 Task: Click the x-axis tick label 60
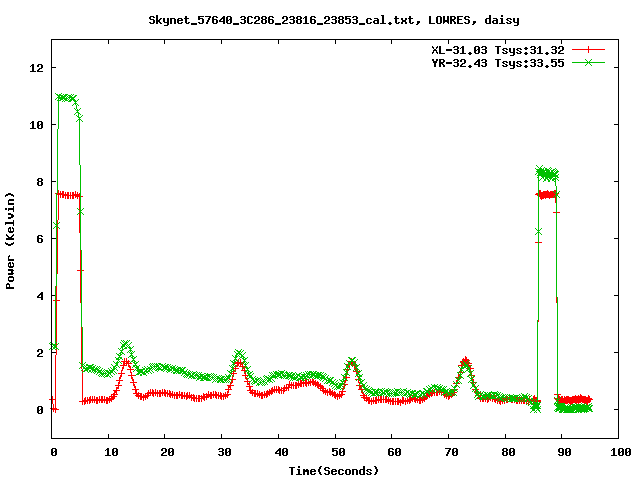click(394, 452)
